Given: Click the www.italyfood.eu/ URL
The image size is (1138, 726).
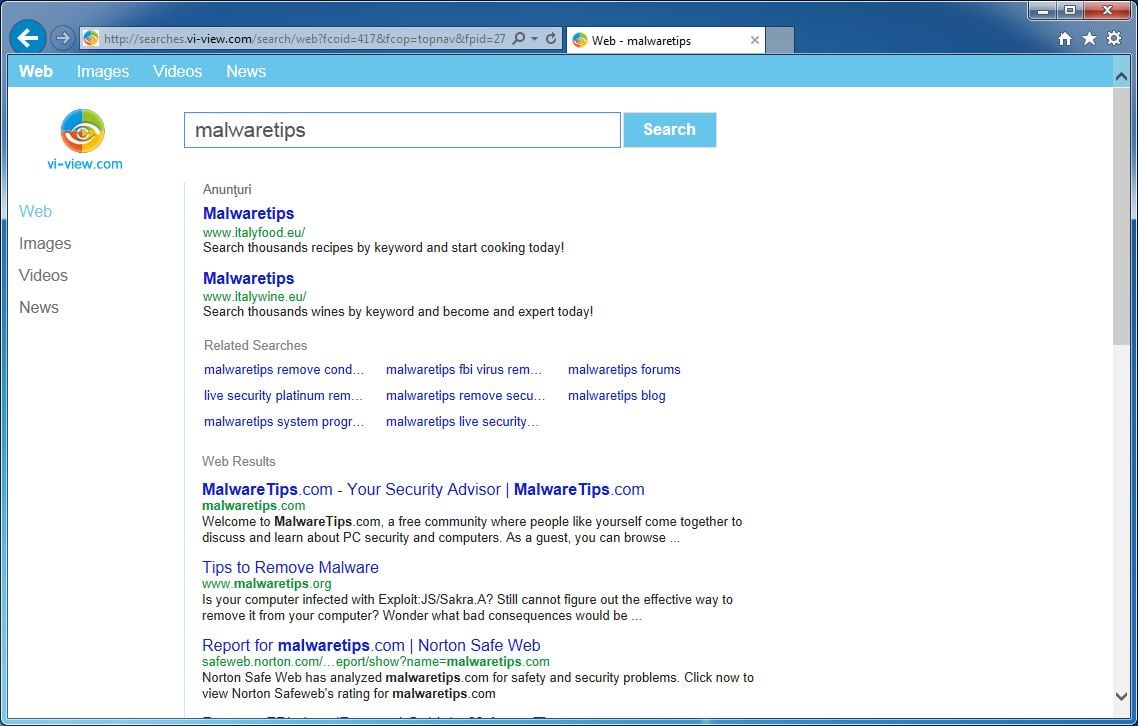Looking at the screenshot, I should point(254,232).
